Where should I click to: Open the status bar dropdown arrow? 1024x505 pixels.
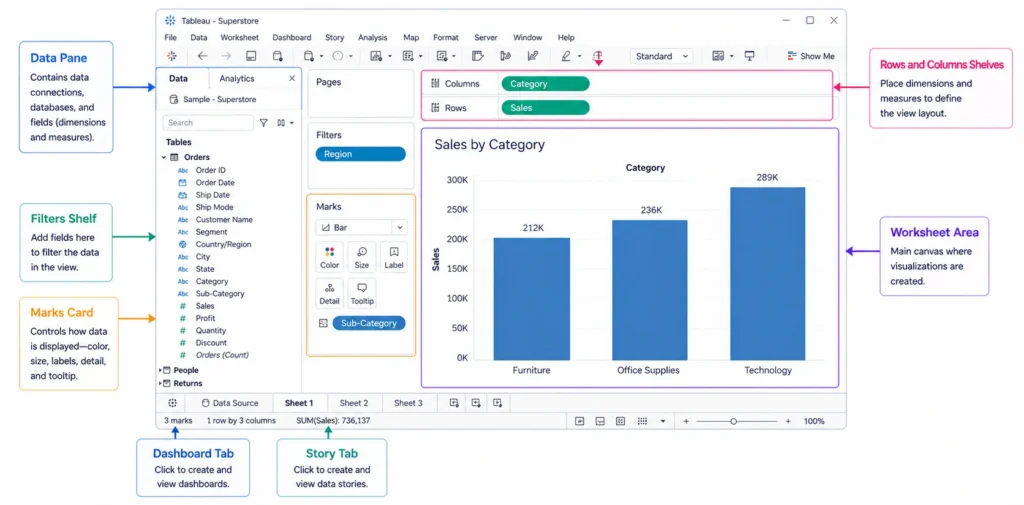663,421
